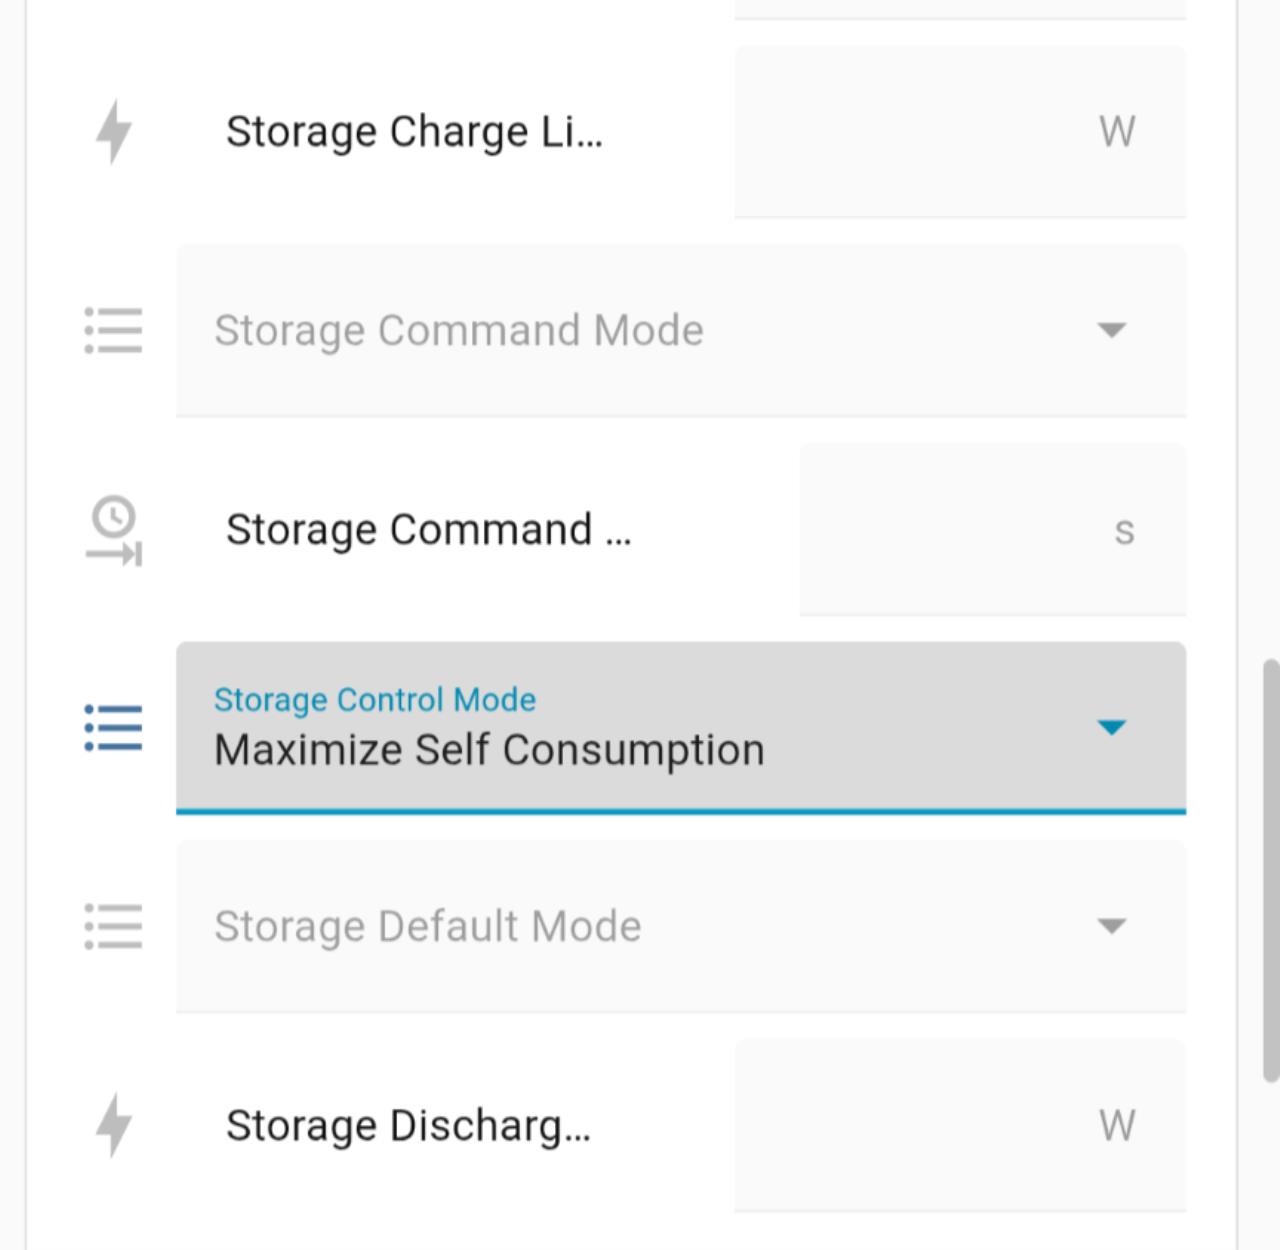Viewport: 1280px width, 1250px height.
Task: Select the 'Storage Charge Li…' entity label
Action: pyautogui.click(x=414, y=132)
